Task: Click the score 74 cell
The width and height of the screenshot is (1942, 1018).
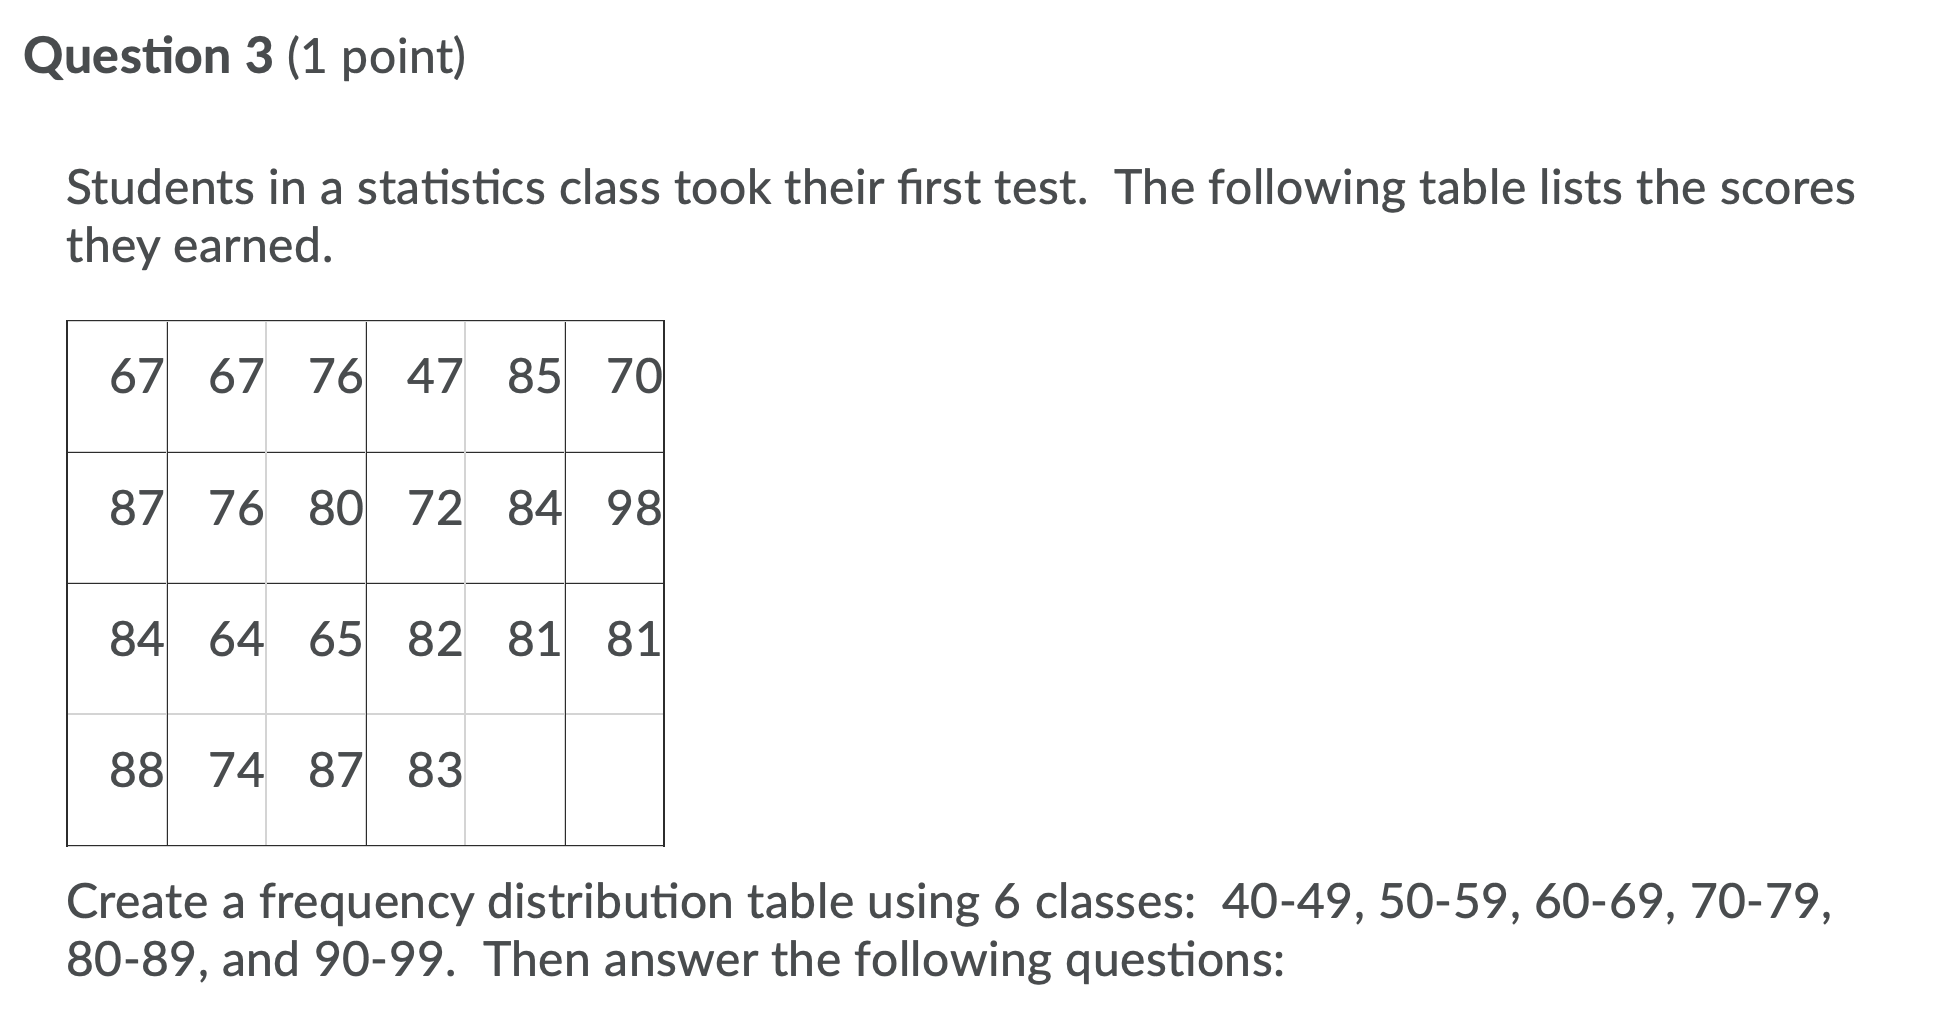Action: click(x=217, y=780)
